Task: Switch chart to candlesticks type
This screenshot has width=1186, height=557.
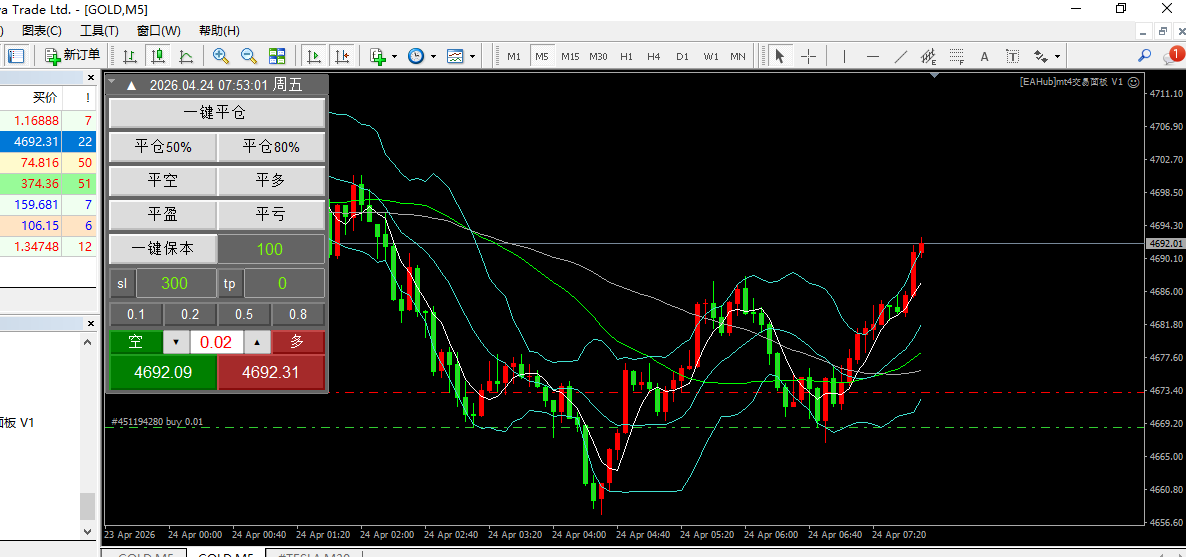Action: (158, 55)
